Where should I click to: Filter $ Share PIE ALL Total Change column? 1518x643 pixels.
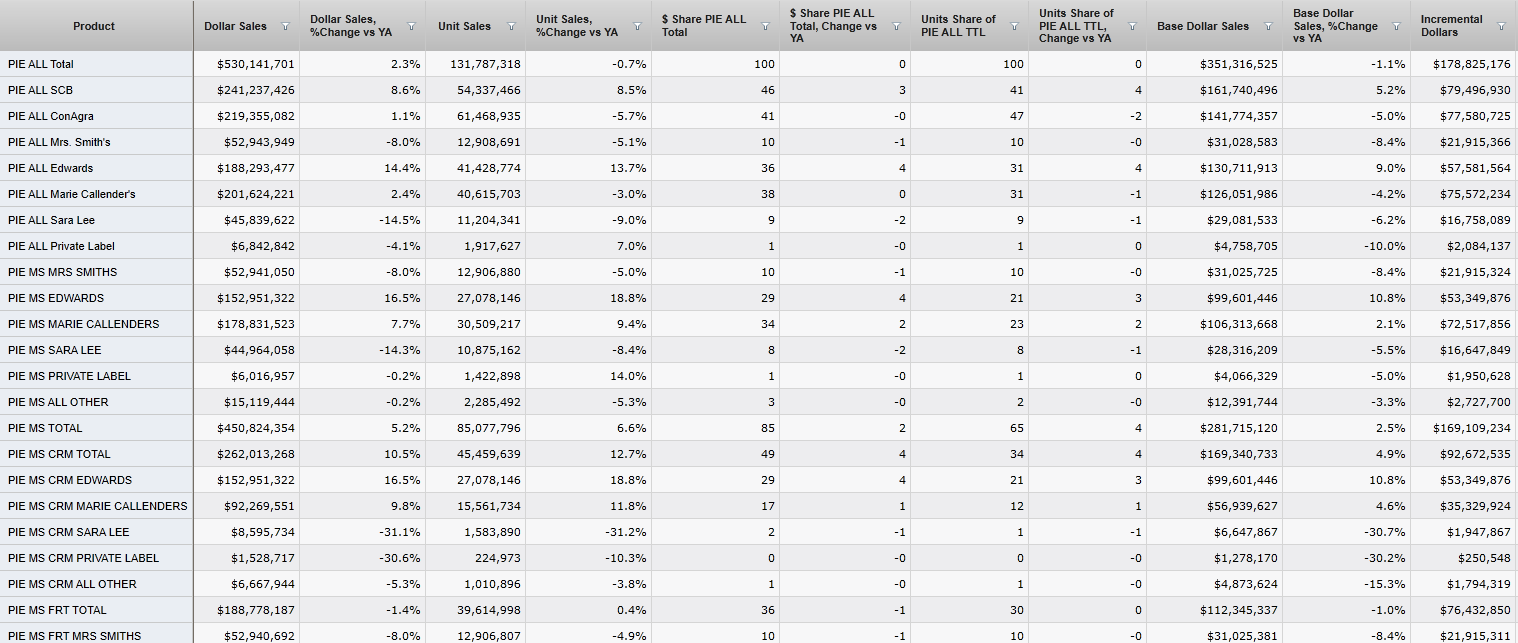[x=896, y=27]
